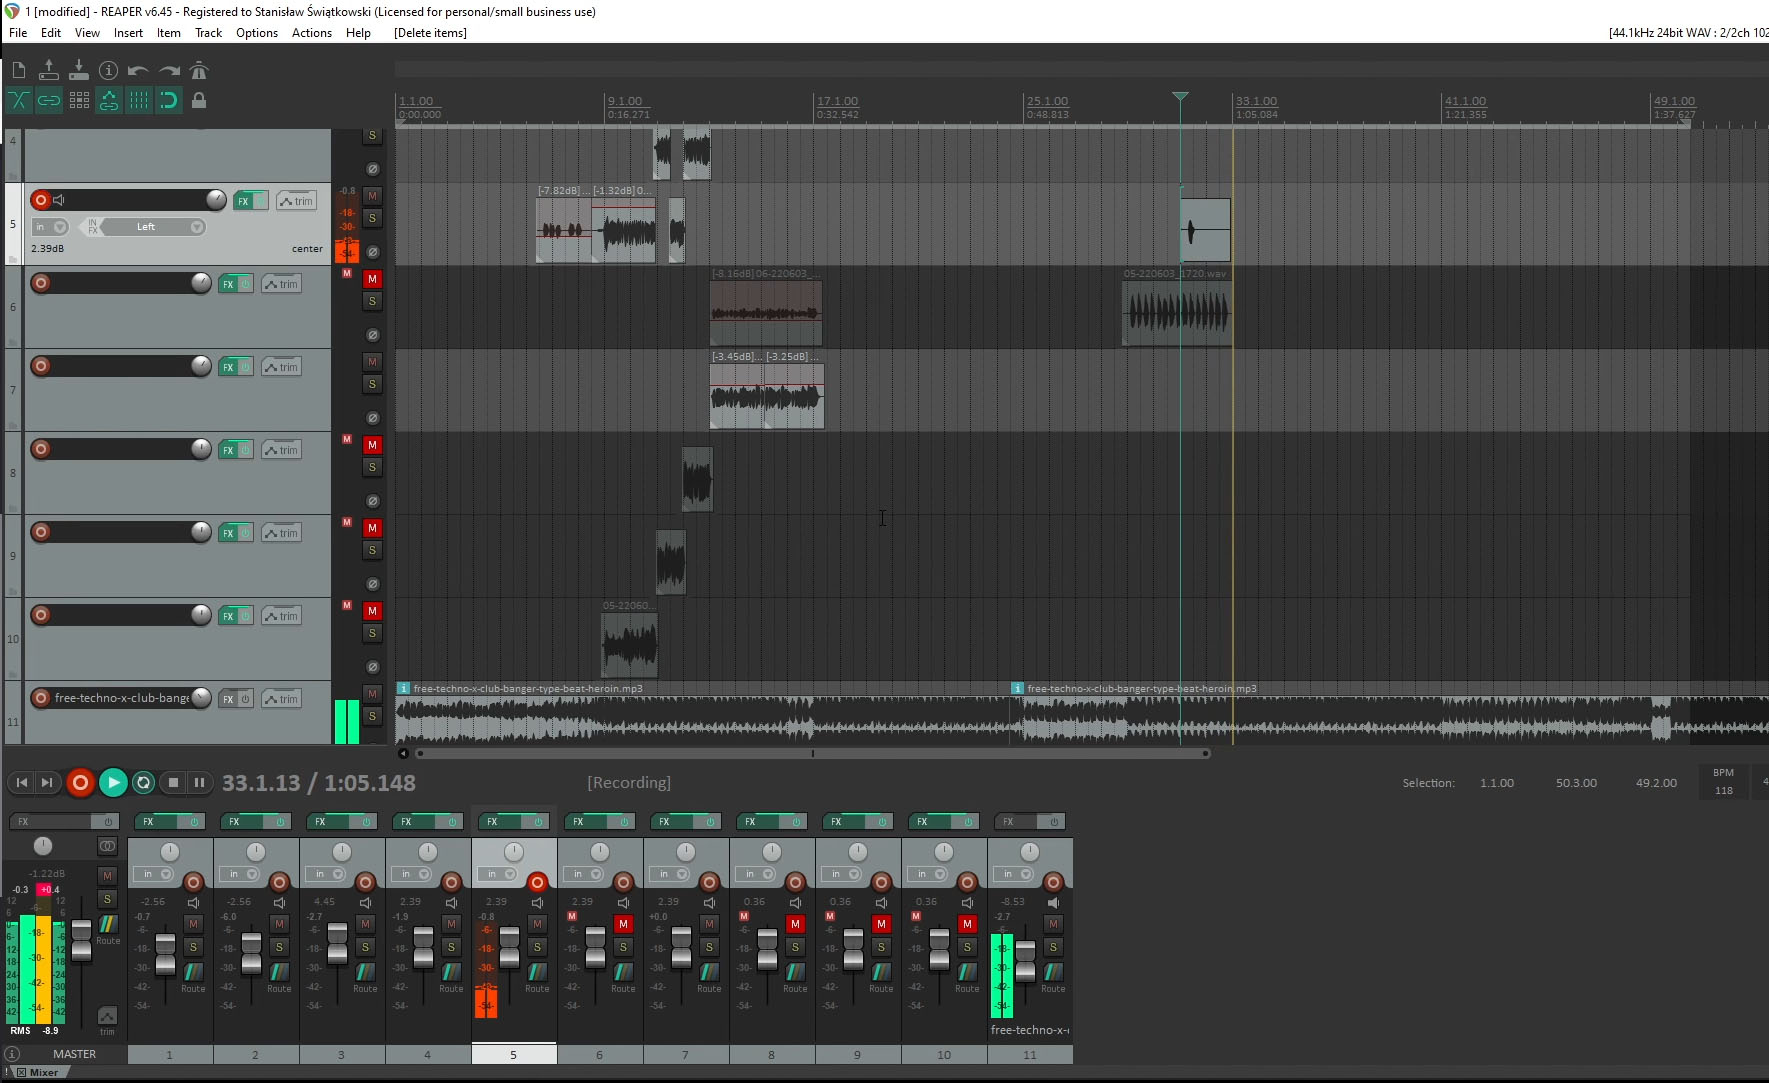Toggle item grouping link icon

(48, 100)
